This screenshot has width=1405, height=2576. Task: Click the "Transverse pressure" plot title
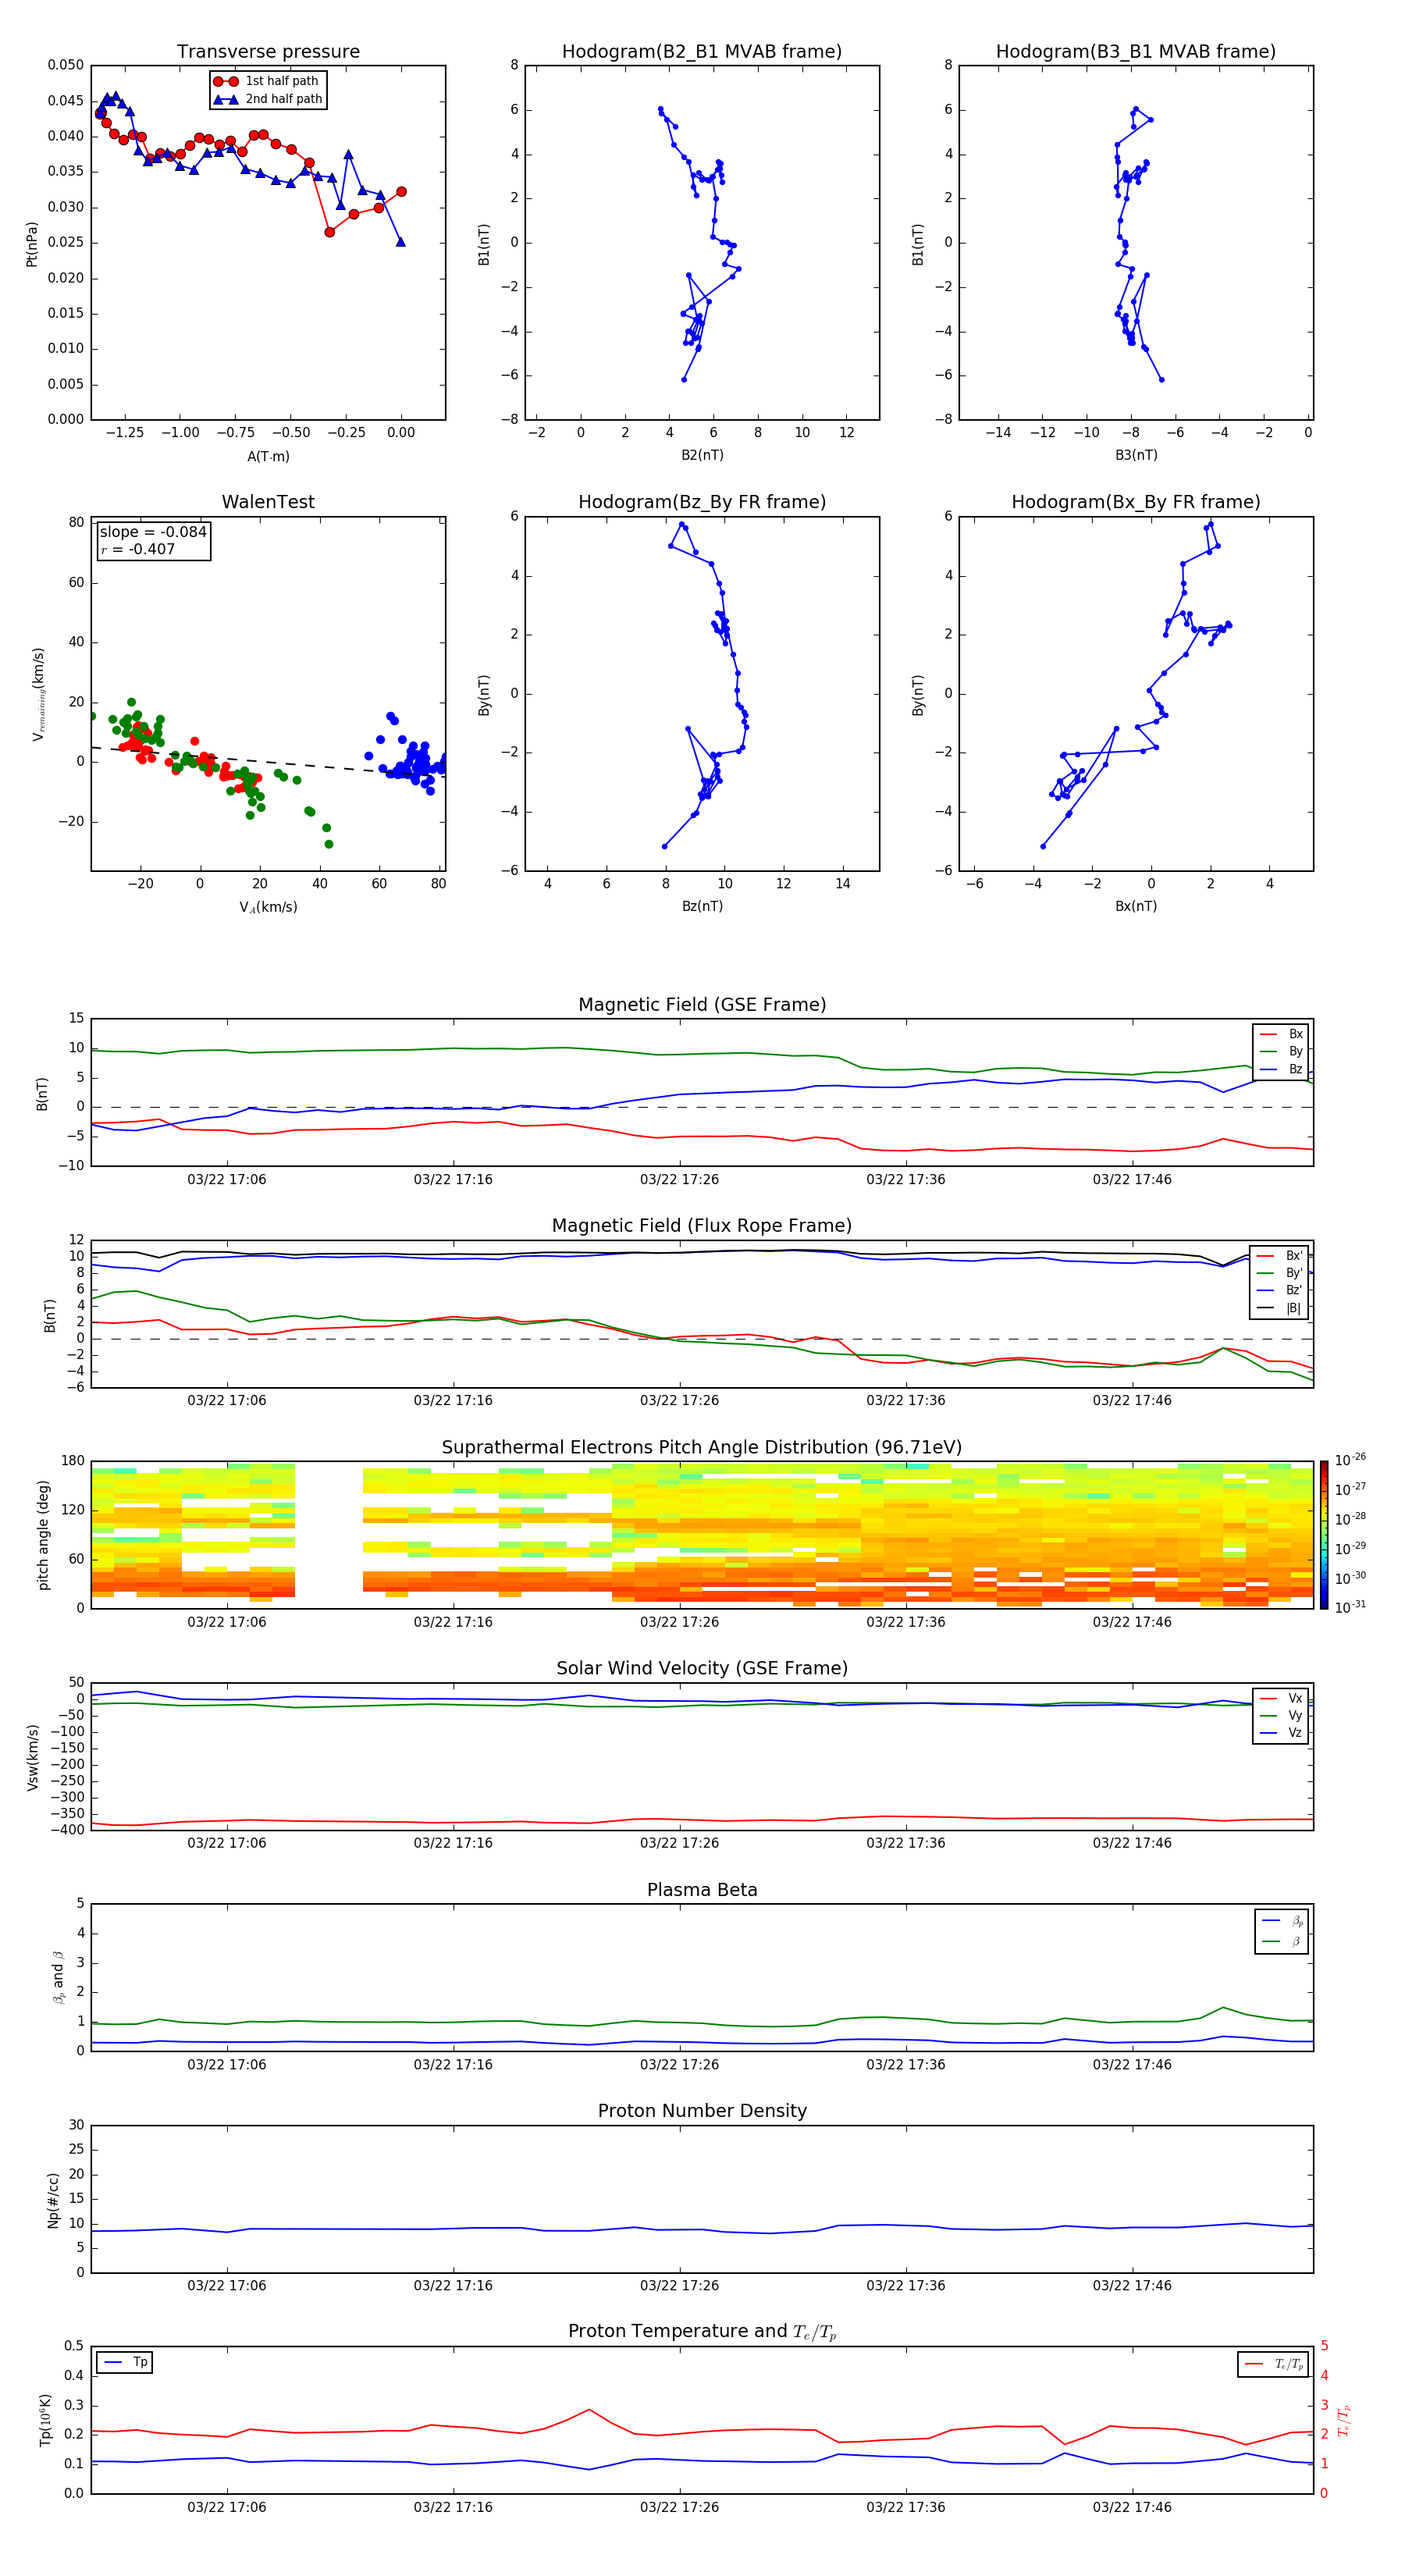coord(268,52)
